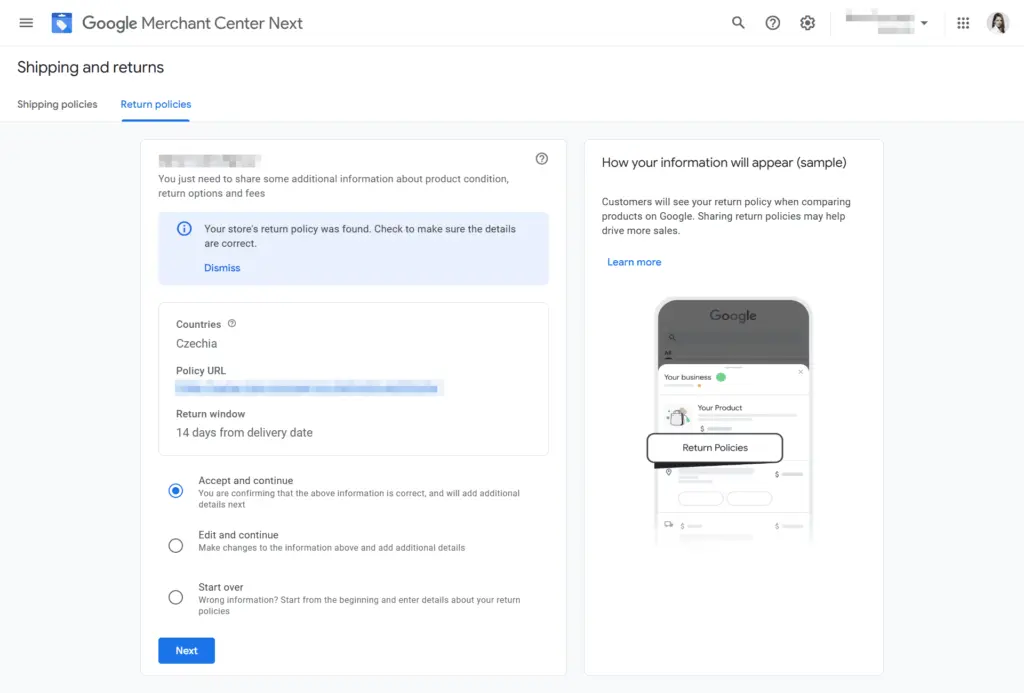Select the Accept and continue option
Image resolution: width=1024 pixels, height=693 pixels.
click(x=176, y=491)
